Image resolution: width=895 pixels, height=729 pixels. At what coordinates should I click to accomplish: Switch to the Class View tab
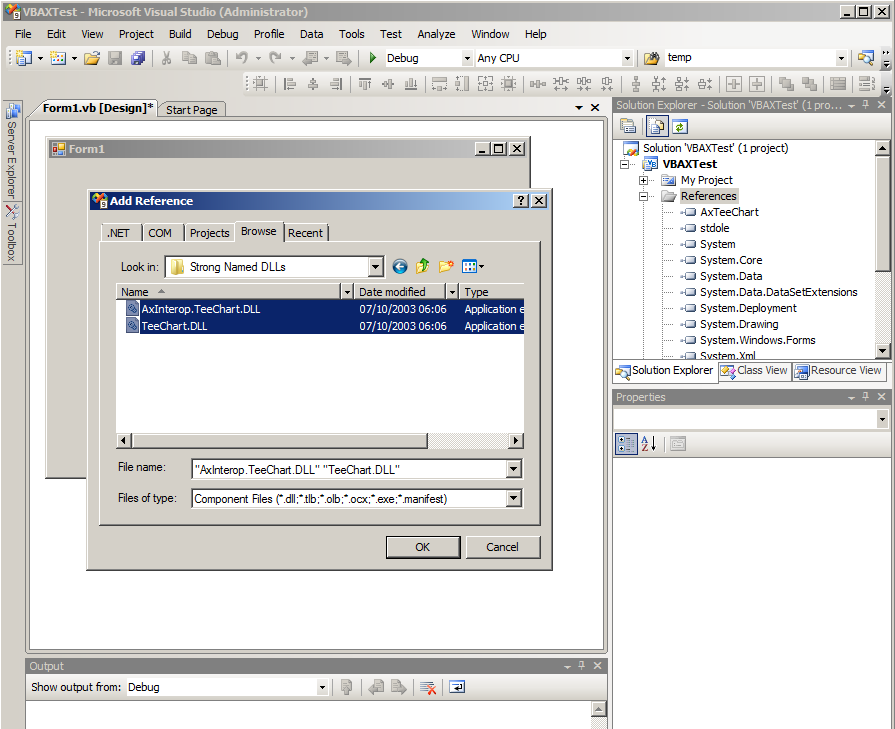755,370
